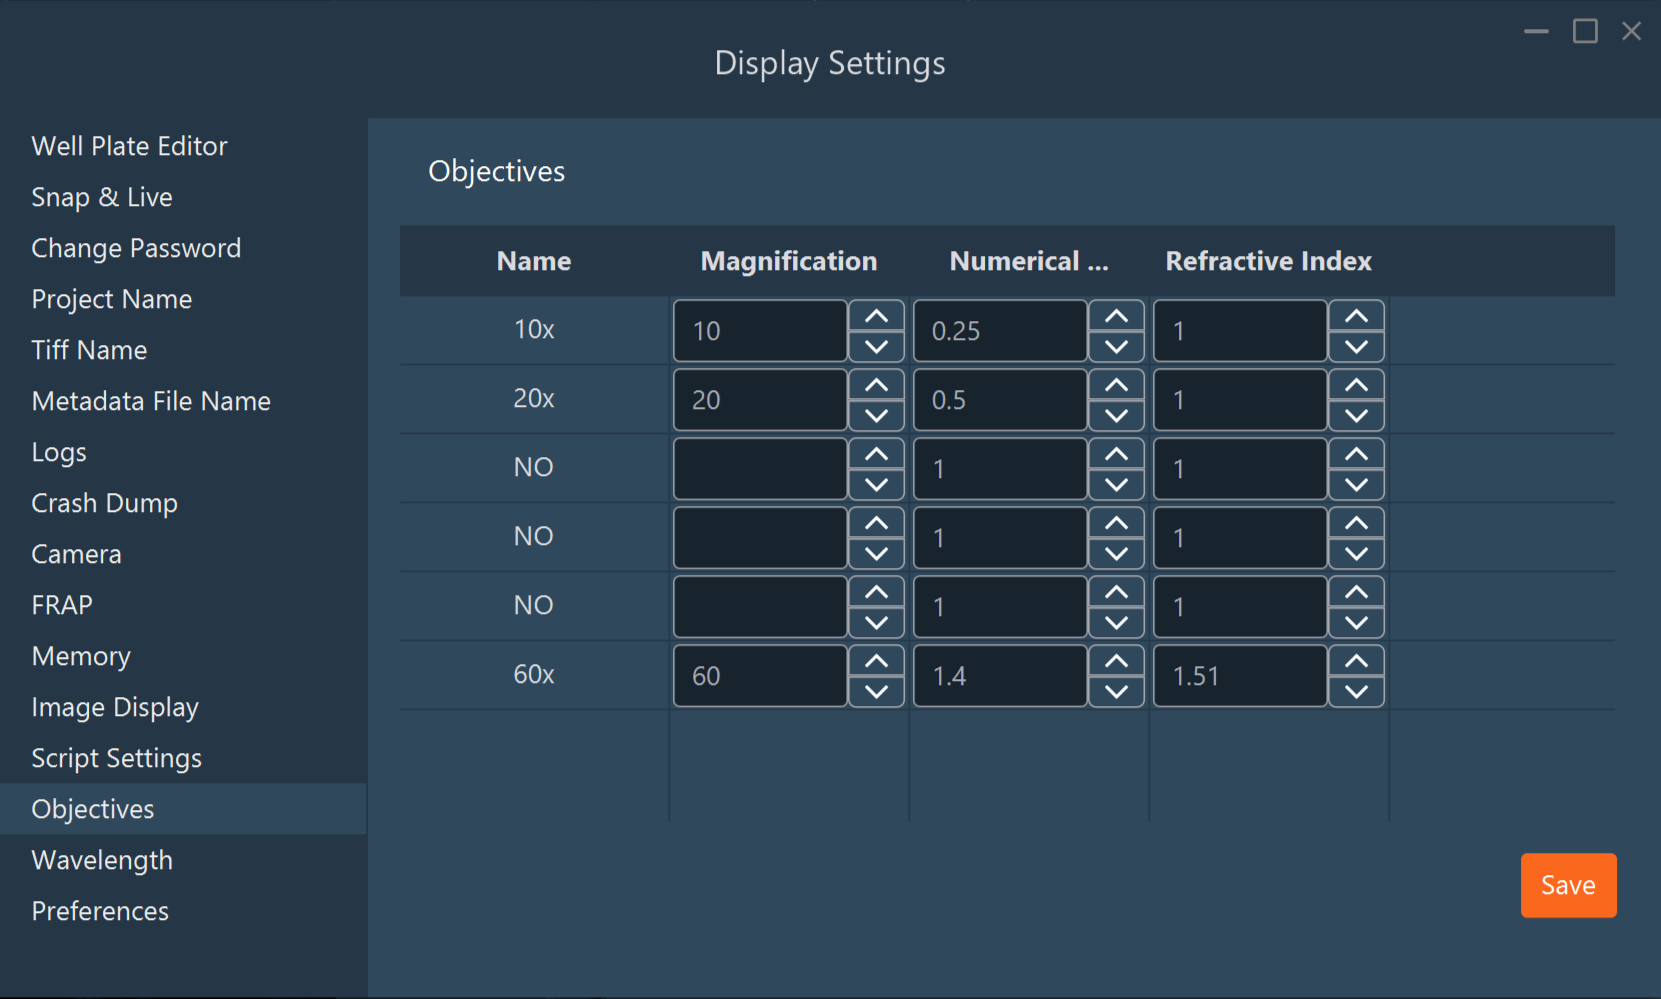Open the Crash Dump settings
Screen dimensions: 1661x999
[x=104, y=502]
